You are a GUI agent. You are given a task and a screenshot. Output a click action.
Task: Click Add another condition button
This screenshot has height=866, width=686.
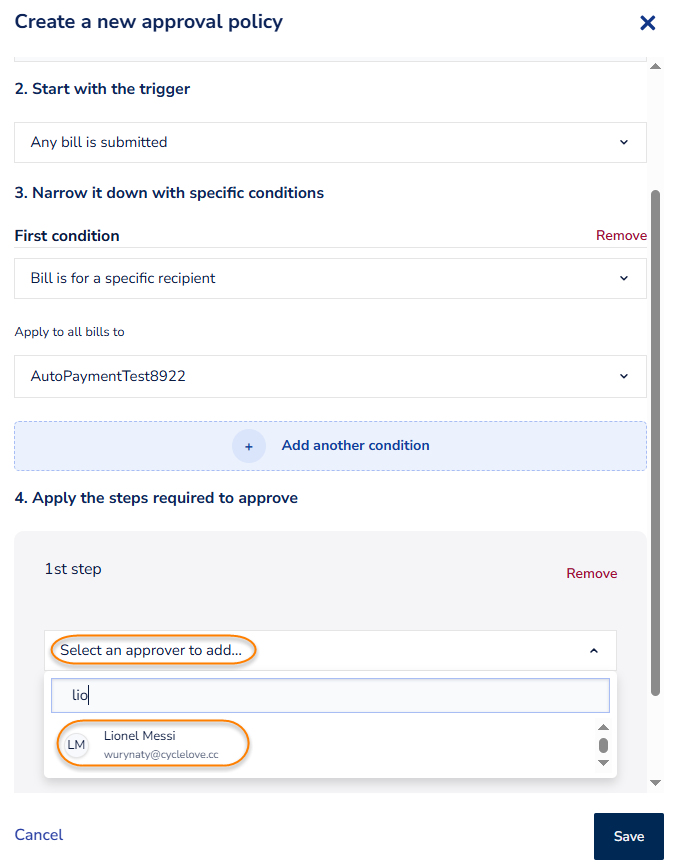[x=330, y=446]
